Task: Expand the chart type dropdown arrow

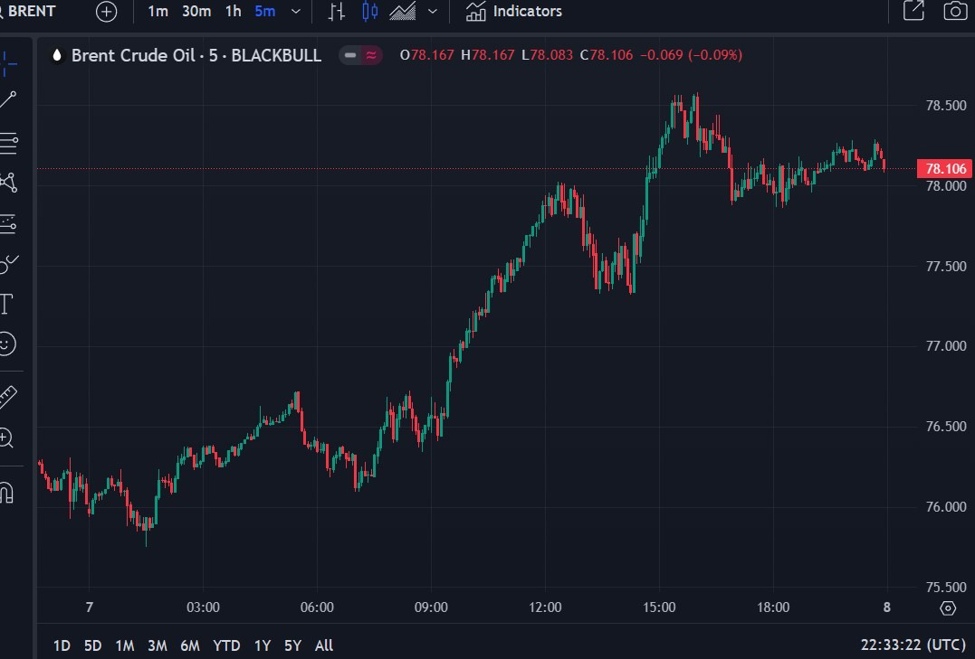Action: click(432, 12)
